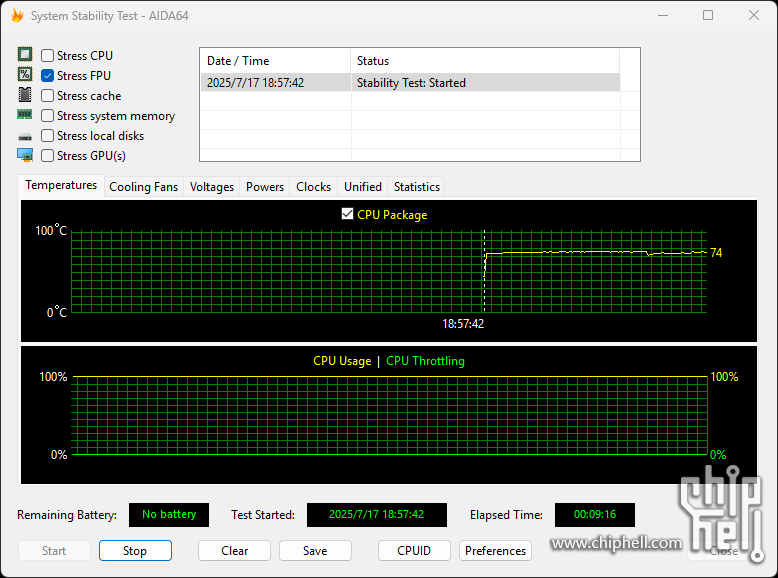778x578 pixels.
Task: Save the test results
Action: pos(315,551)
